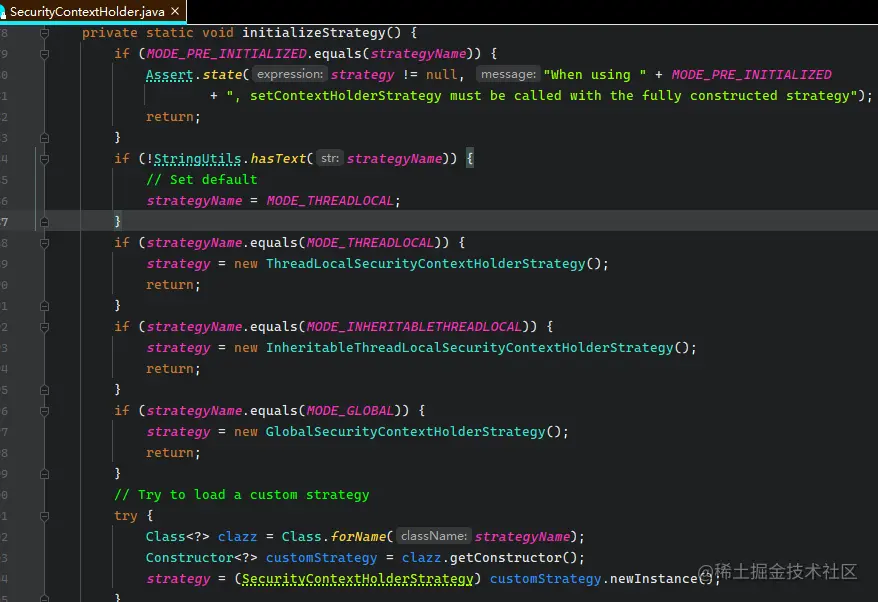878x602 pixels.
Task: Click the '// Set default' comment
Action: 202,180
